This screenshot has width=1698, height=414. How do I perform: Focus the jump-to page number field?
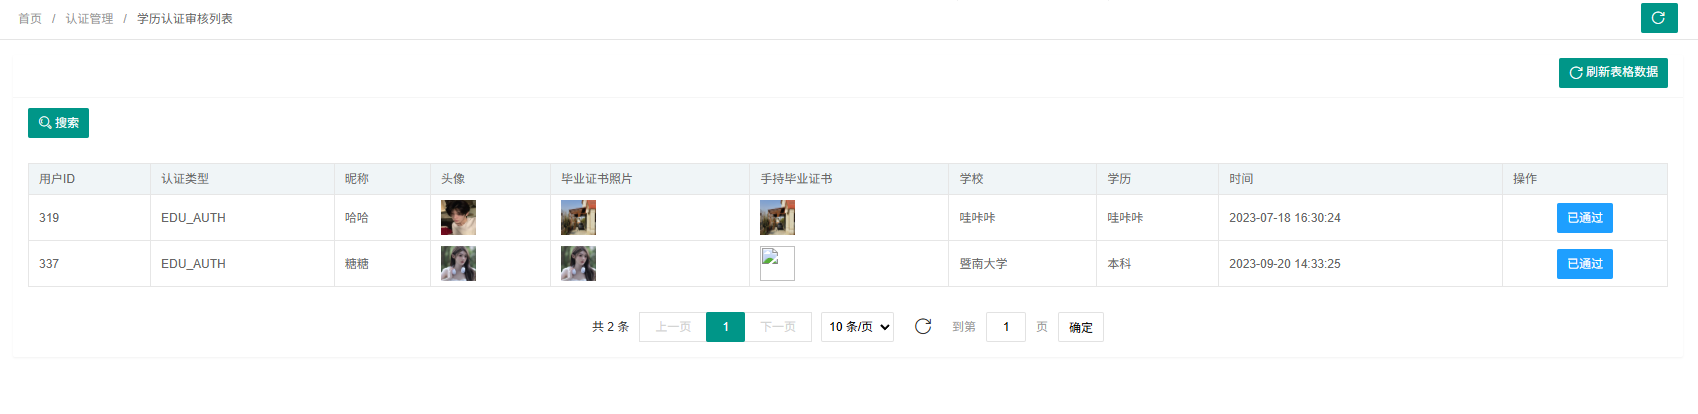(1005, 327)
